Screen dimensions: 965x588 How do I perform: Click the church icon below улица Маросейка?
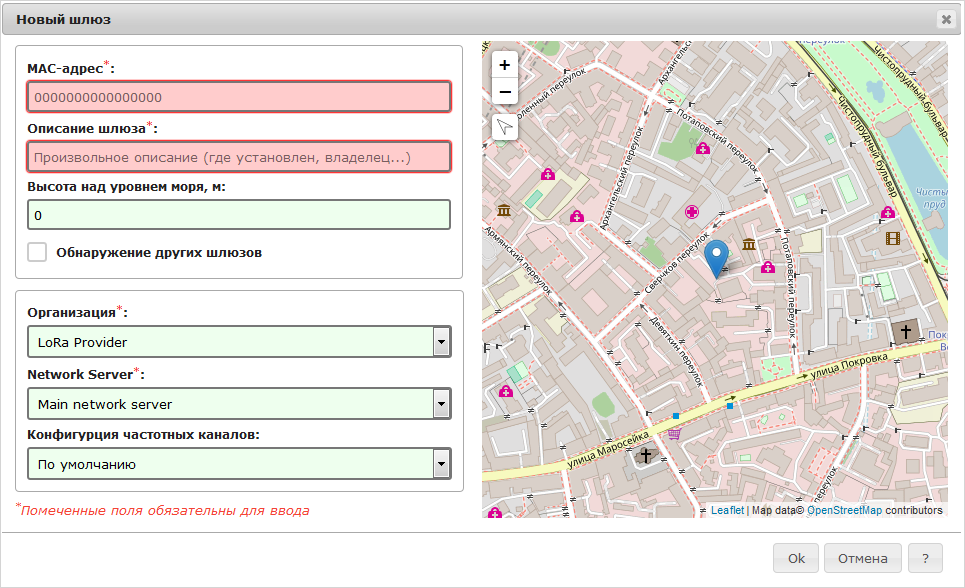[646, 456]
